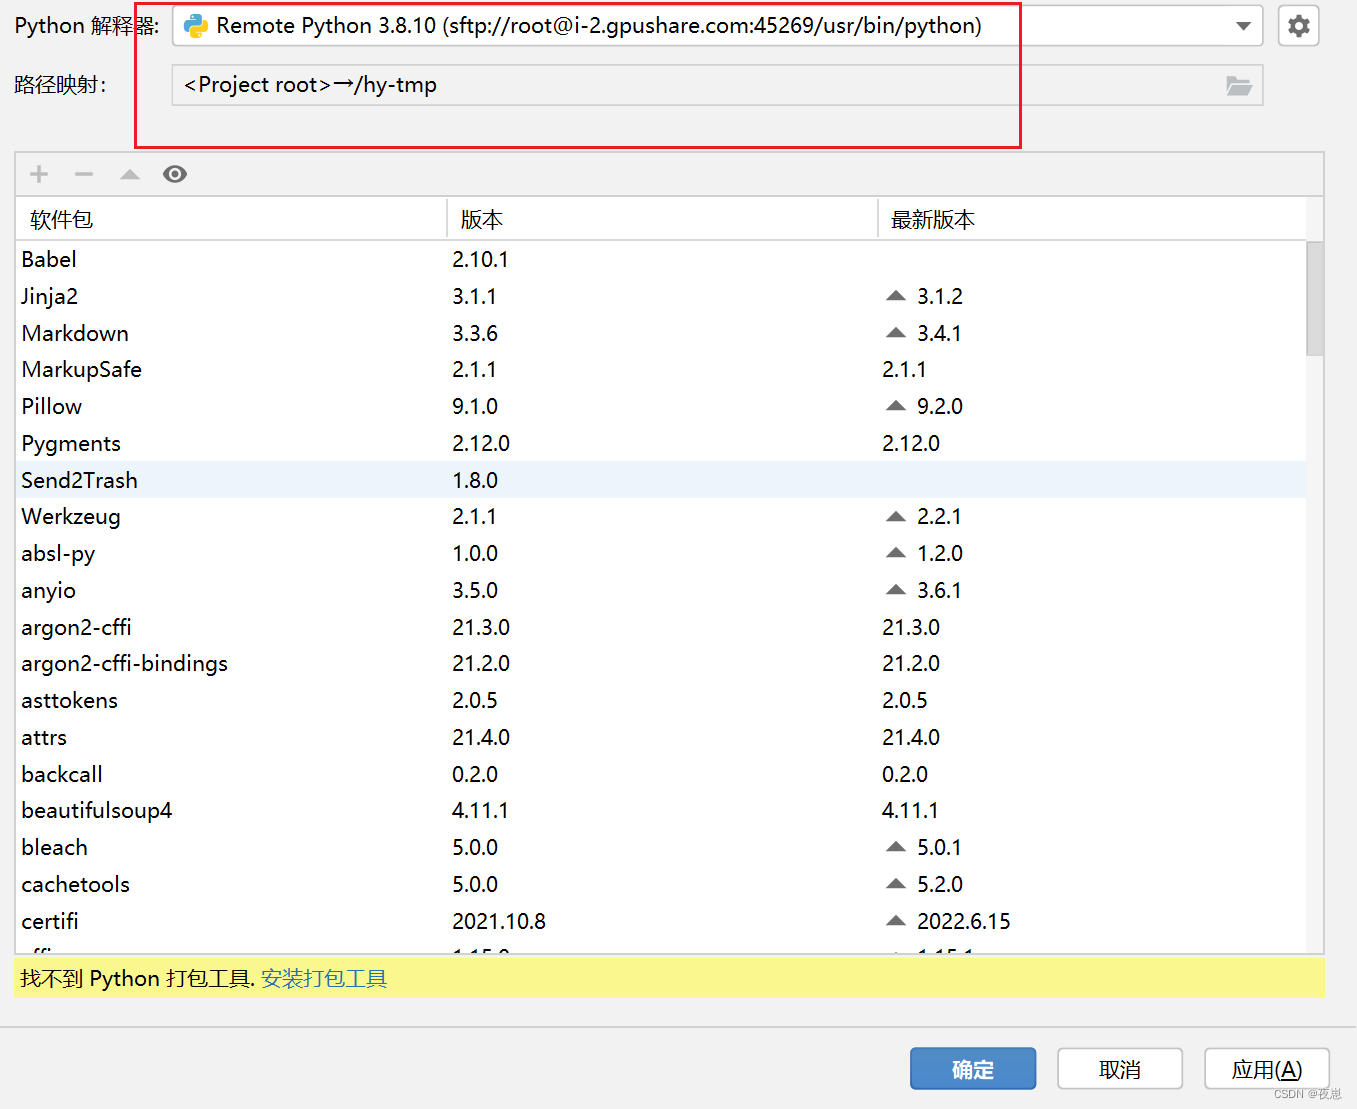Select the asttokens package row
The height and width of the screenshot is (1109, 1357).
pyautogui.click(x=661, y=701)
